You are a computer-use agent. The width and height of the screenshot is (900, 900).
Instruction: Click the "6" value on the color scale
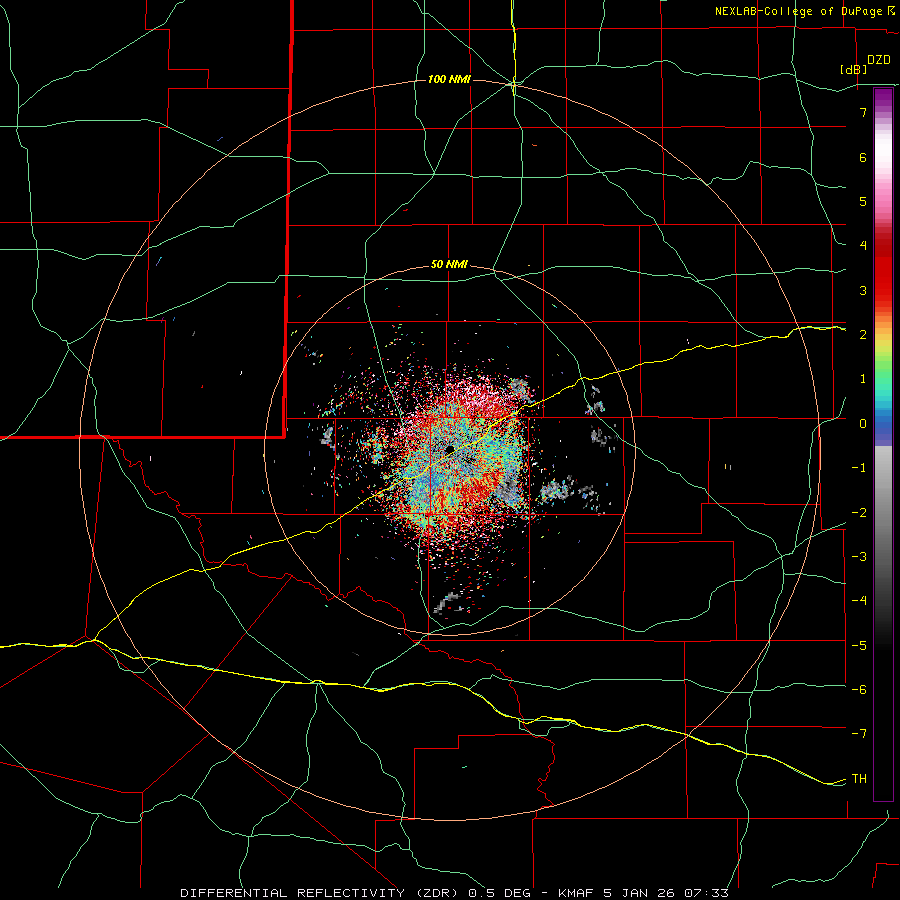[863, 157]
